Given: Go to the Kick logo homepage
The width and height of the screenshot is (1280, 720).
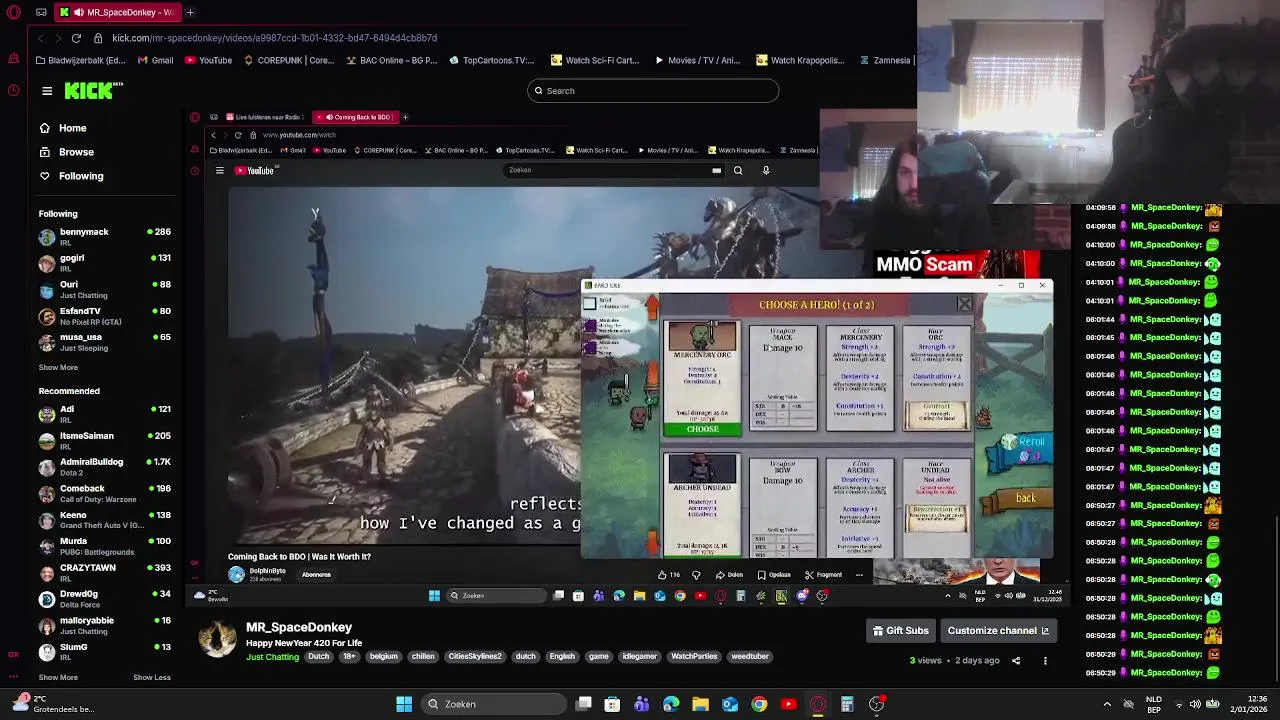Looking at the screenshot, I should click(93, 91).
